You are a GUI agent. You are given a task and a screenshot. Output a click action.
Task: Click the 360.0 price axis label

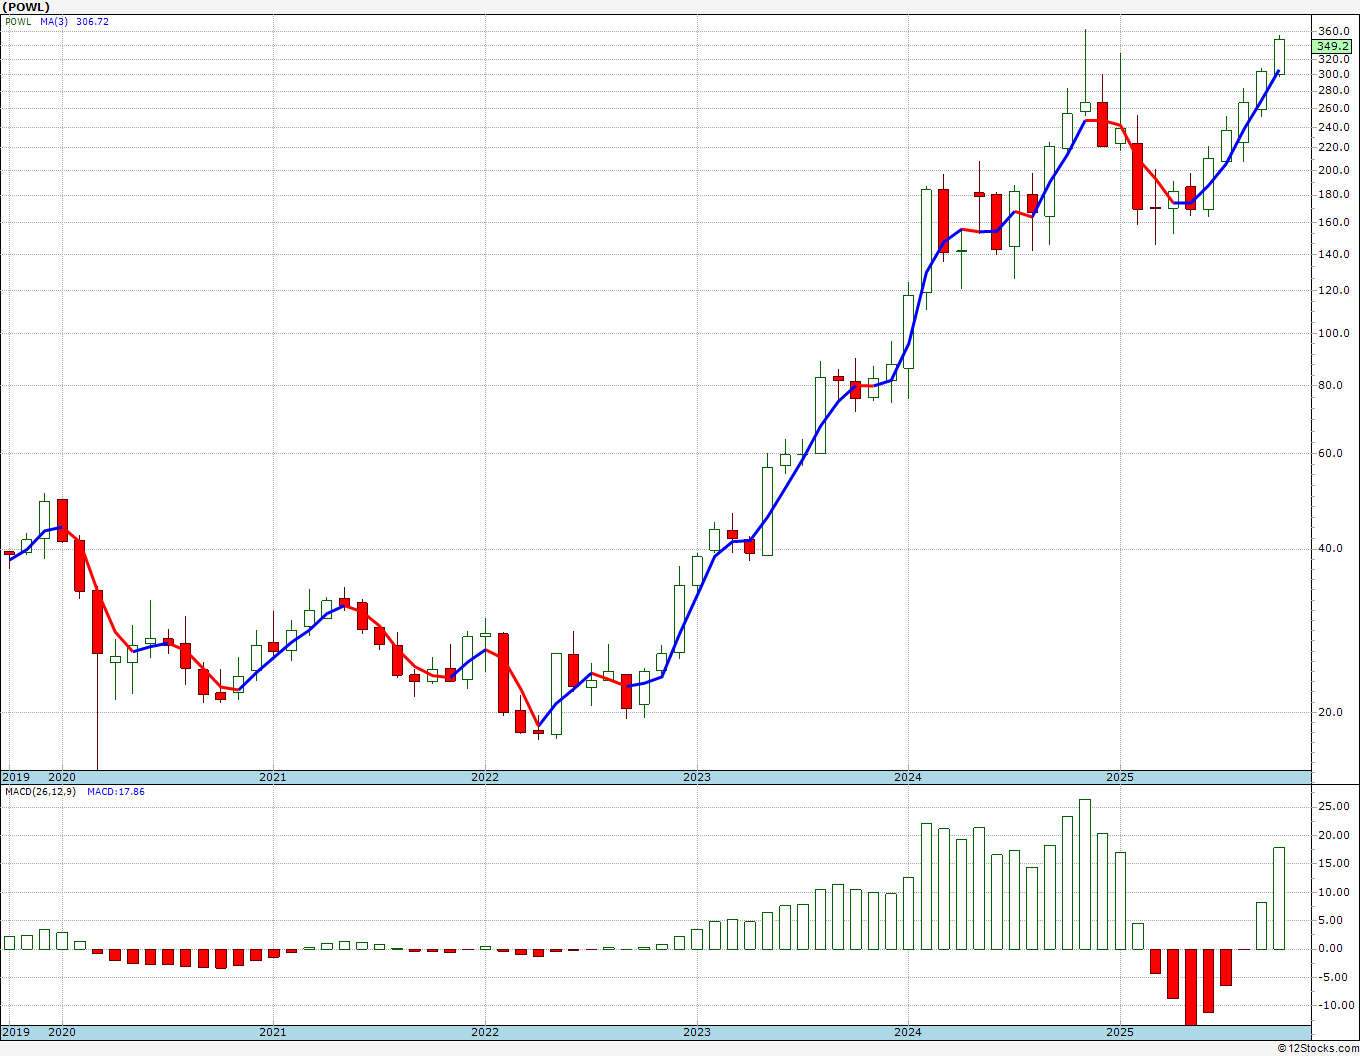coord(1334,32)
